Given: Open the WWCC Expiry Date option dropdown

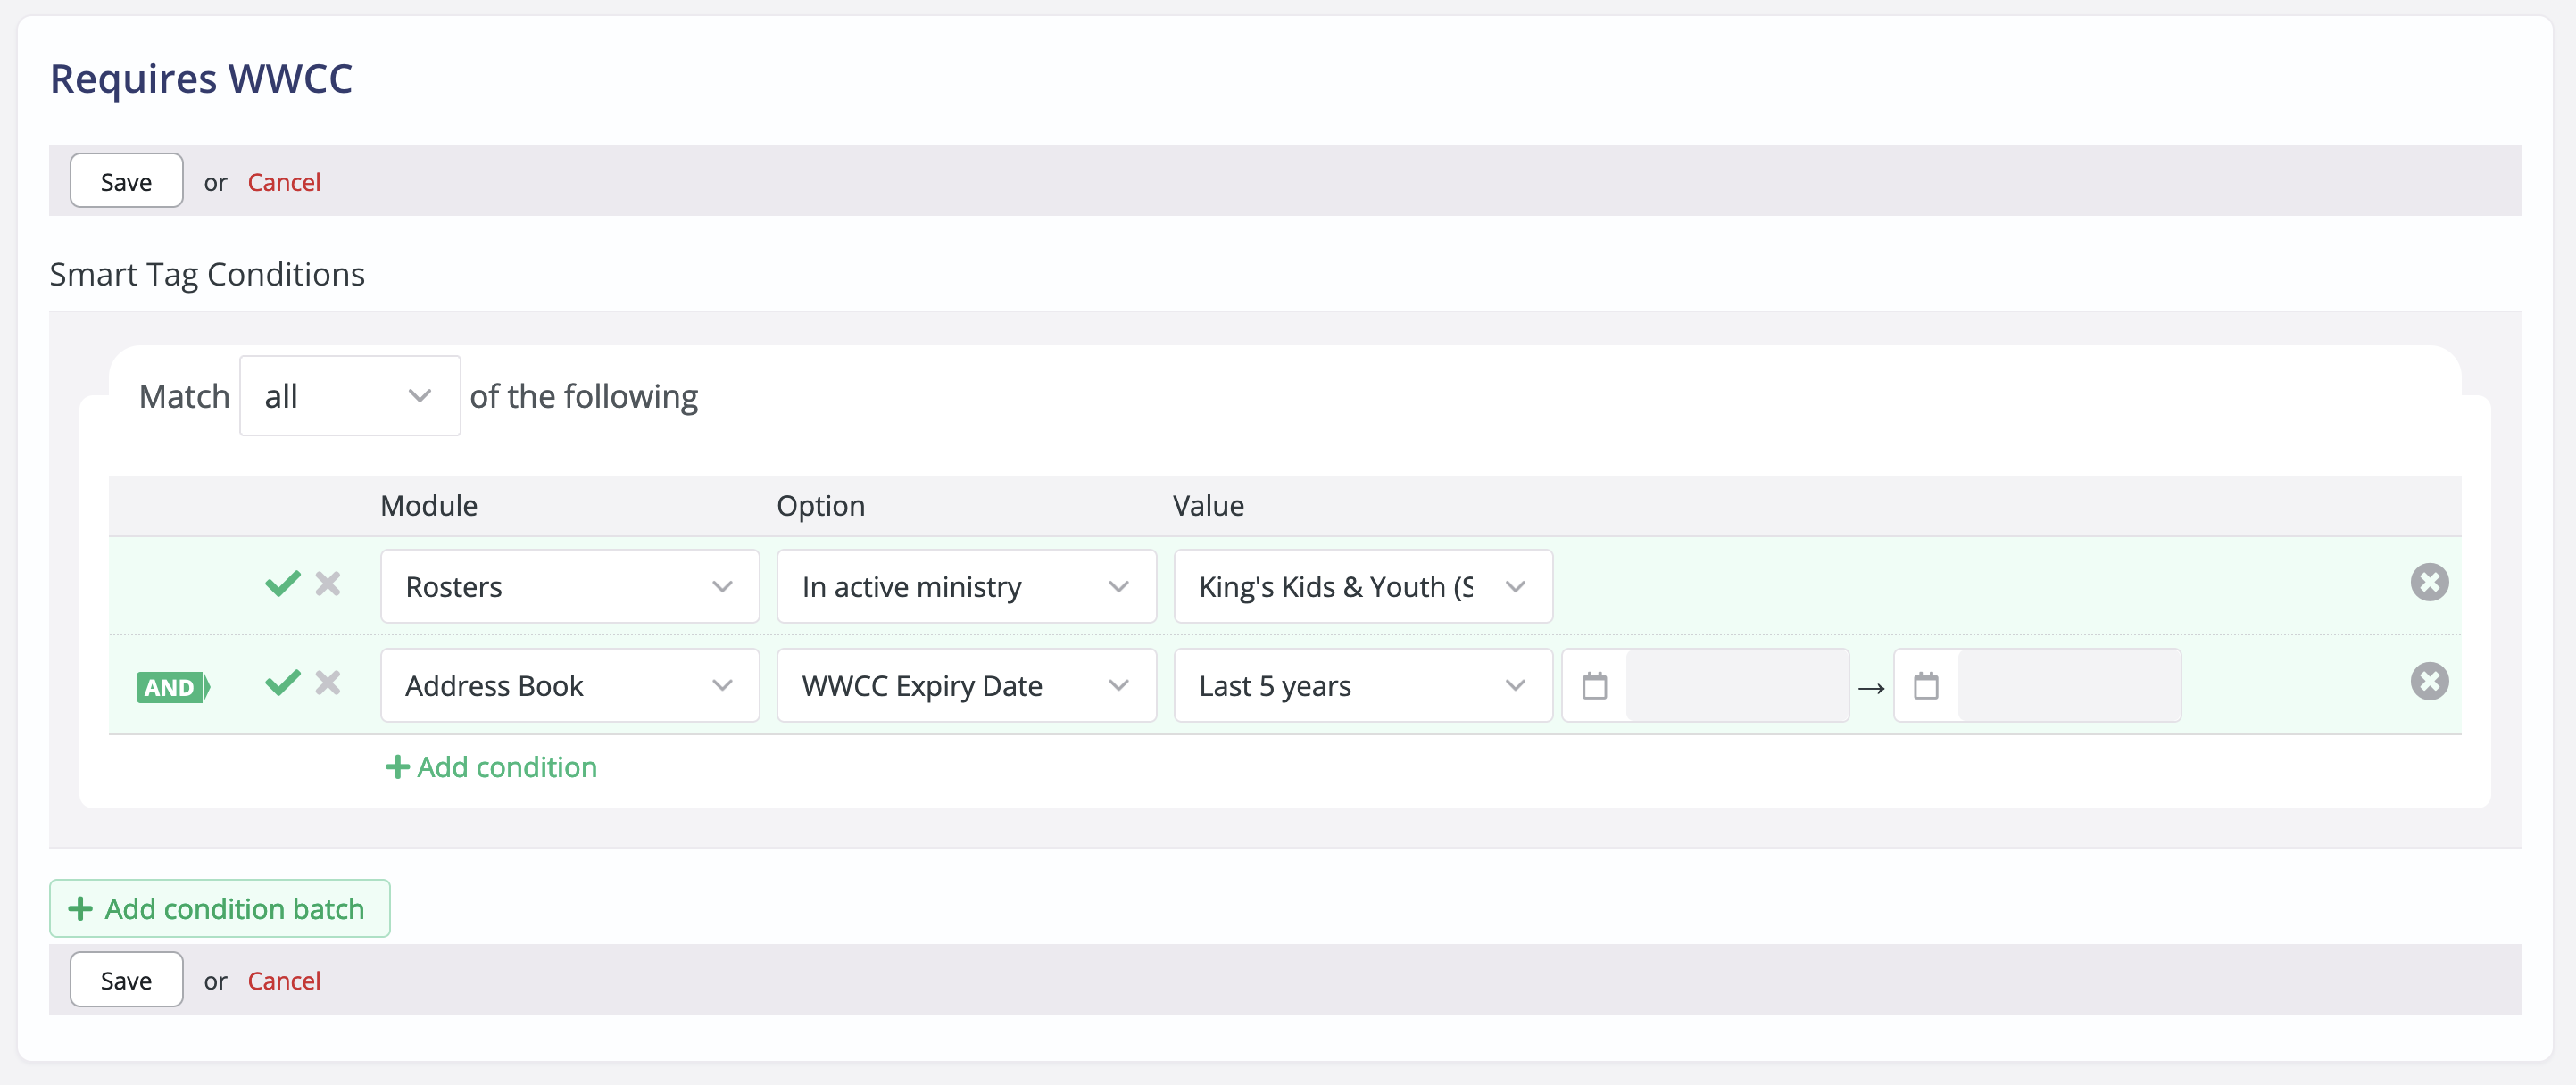Looking at the screenshot, I should click(x=1117, y=685).
